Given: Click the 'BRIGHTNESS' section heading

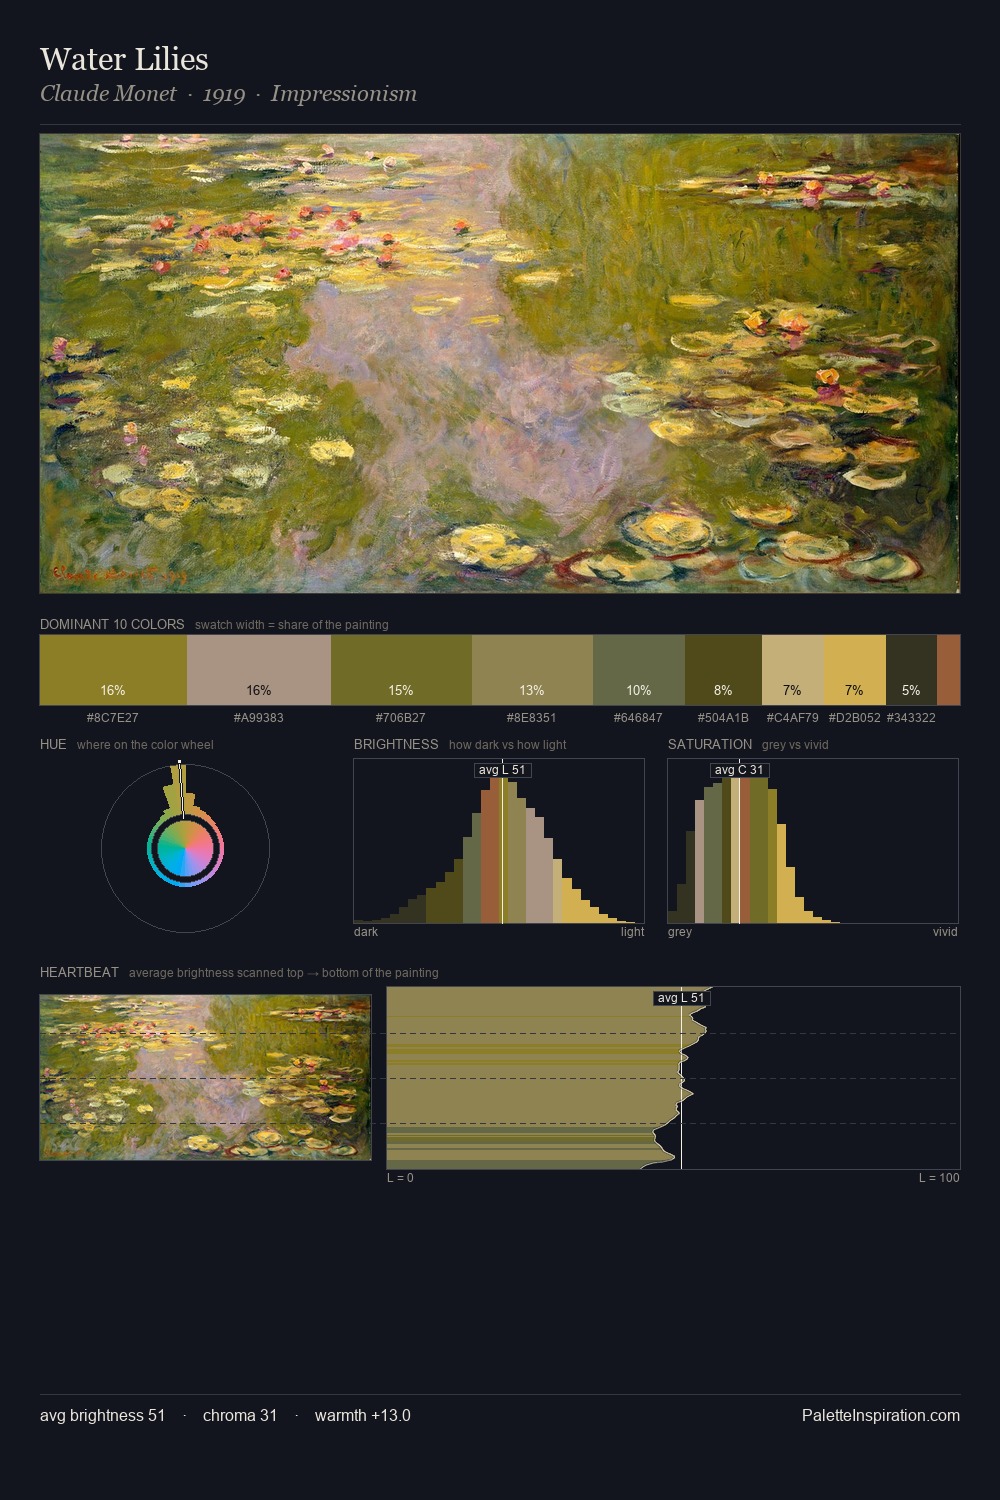Looking at the screenshot, I should coord(396,744).
